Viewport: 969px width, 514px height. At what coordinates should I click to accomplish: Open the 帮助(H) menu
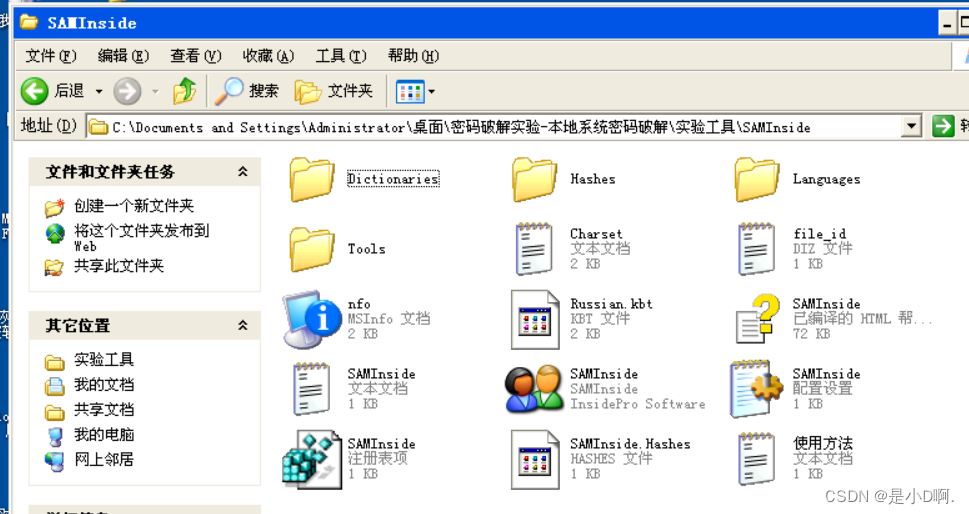point(413,56)
